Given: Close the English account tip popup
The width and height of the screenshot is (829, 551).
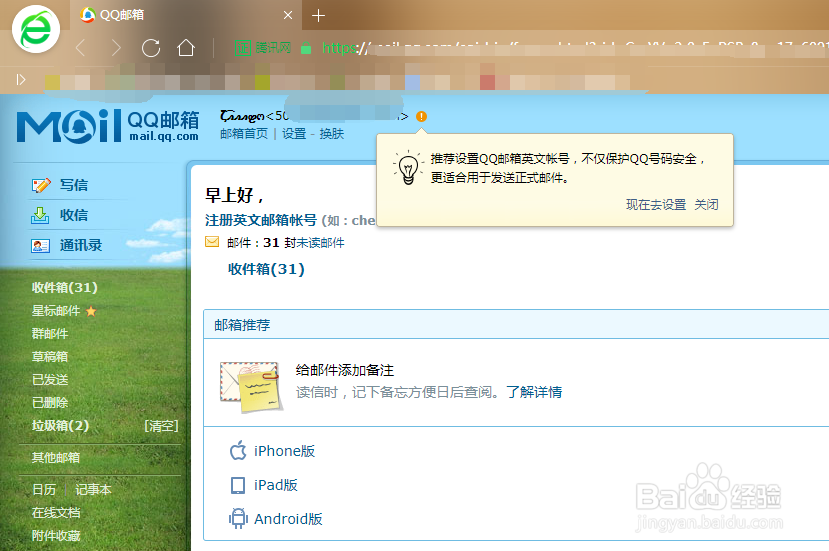Looking at the screenshot, I should click(x=706, y=205).
